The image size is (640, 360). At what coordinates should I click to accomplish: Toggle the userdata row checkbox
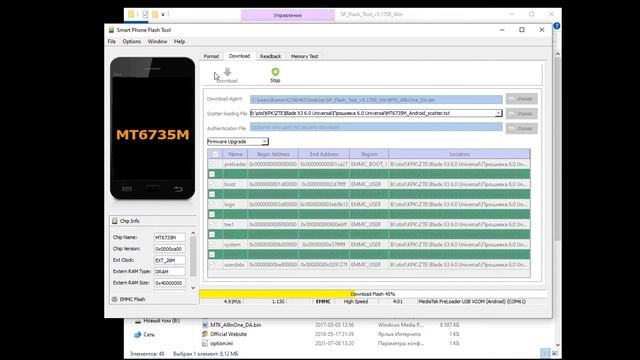click(x=212, y=264)
